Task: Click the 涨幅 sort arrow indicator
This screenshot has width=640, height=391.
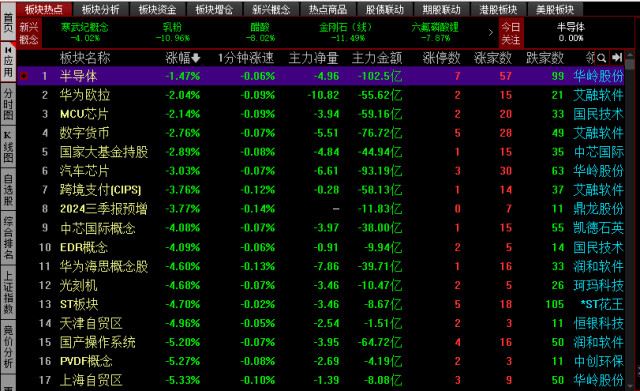Action: [196, 58]
